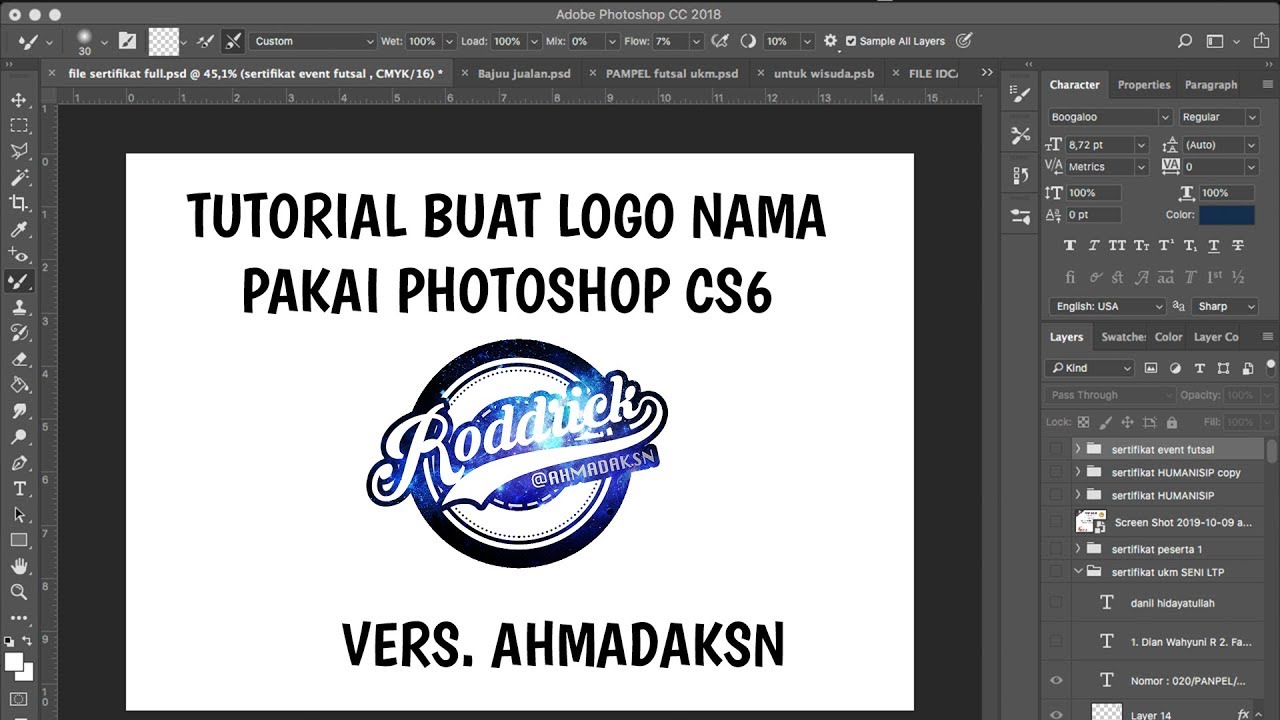Open the English: USA language dropdown

point(1107,306)
